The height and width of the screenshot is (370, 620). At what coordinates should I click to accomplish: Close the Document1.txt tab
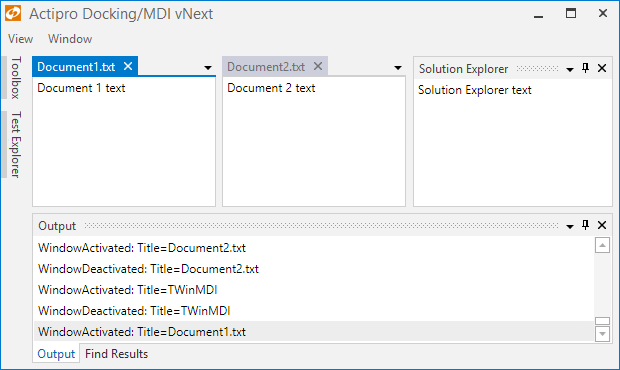click(128, 66)
